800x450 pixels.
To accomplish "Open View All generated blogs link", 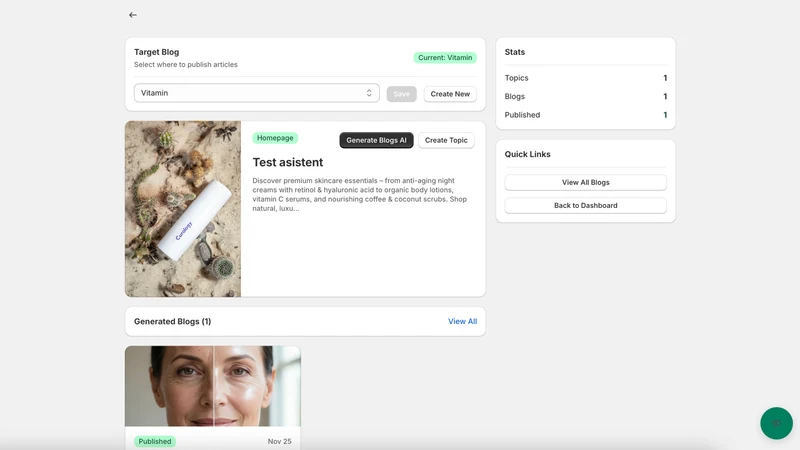I will [x=462, y=321].
